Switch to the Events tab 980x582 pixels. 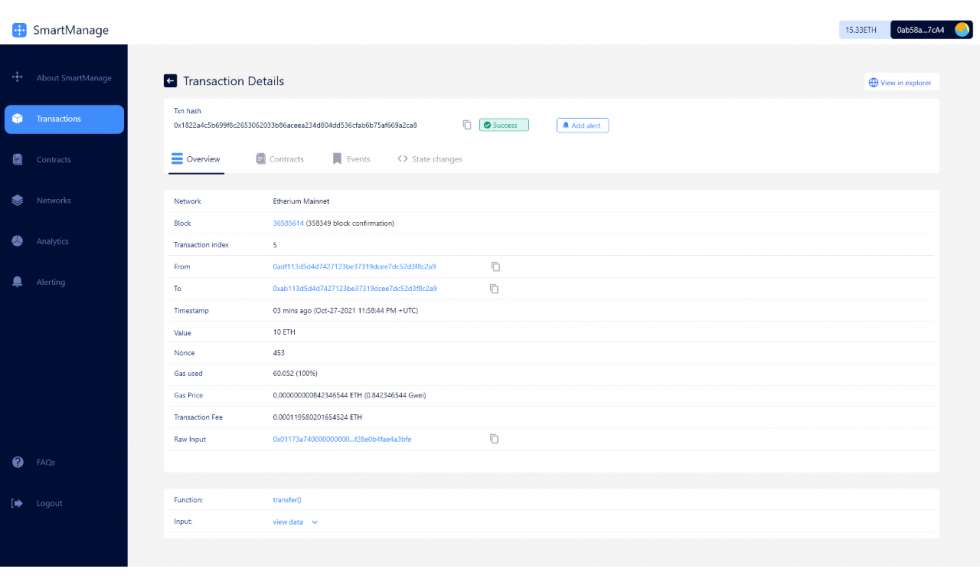click(358, 158)
